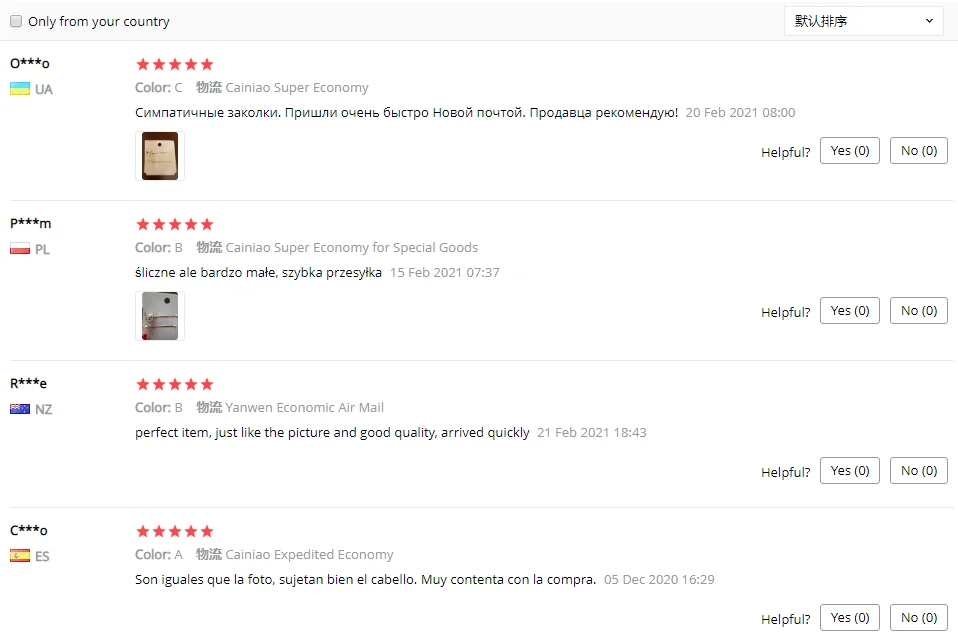Click the Poland flag icon
The width and height of the screenshot is (958, 634).
(x=20, y=249)
